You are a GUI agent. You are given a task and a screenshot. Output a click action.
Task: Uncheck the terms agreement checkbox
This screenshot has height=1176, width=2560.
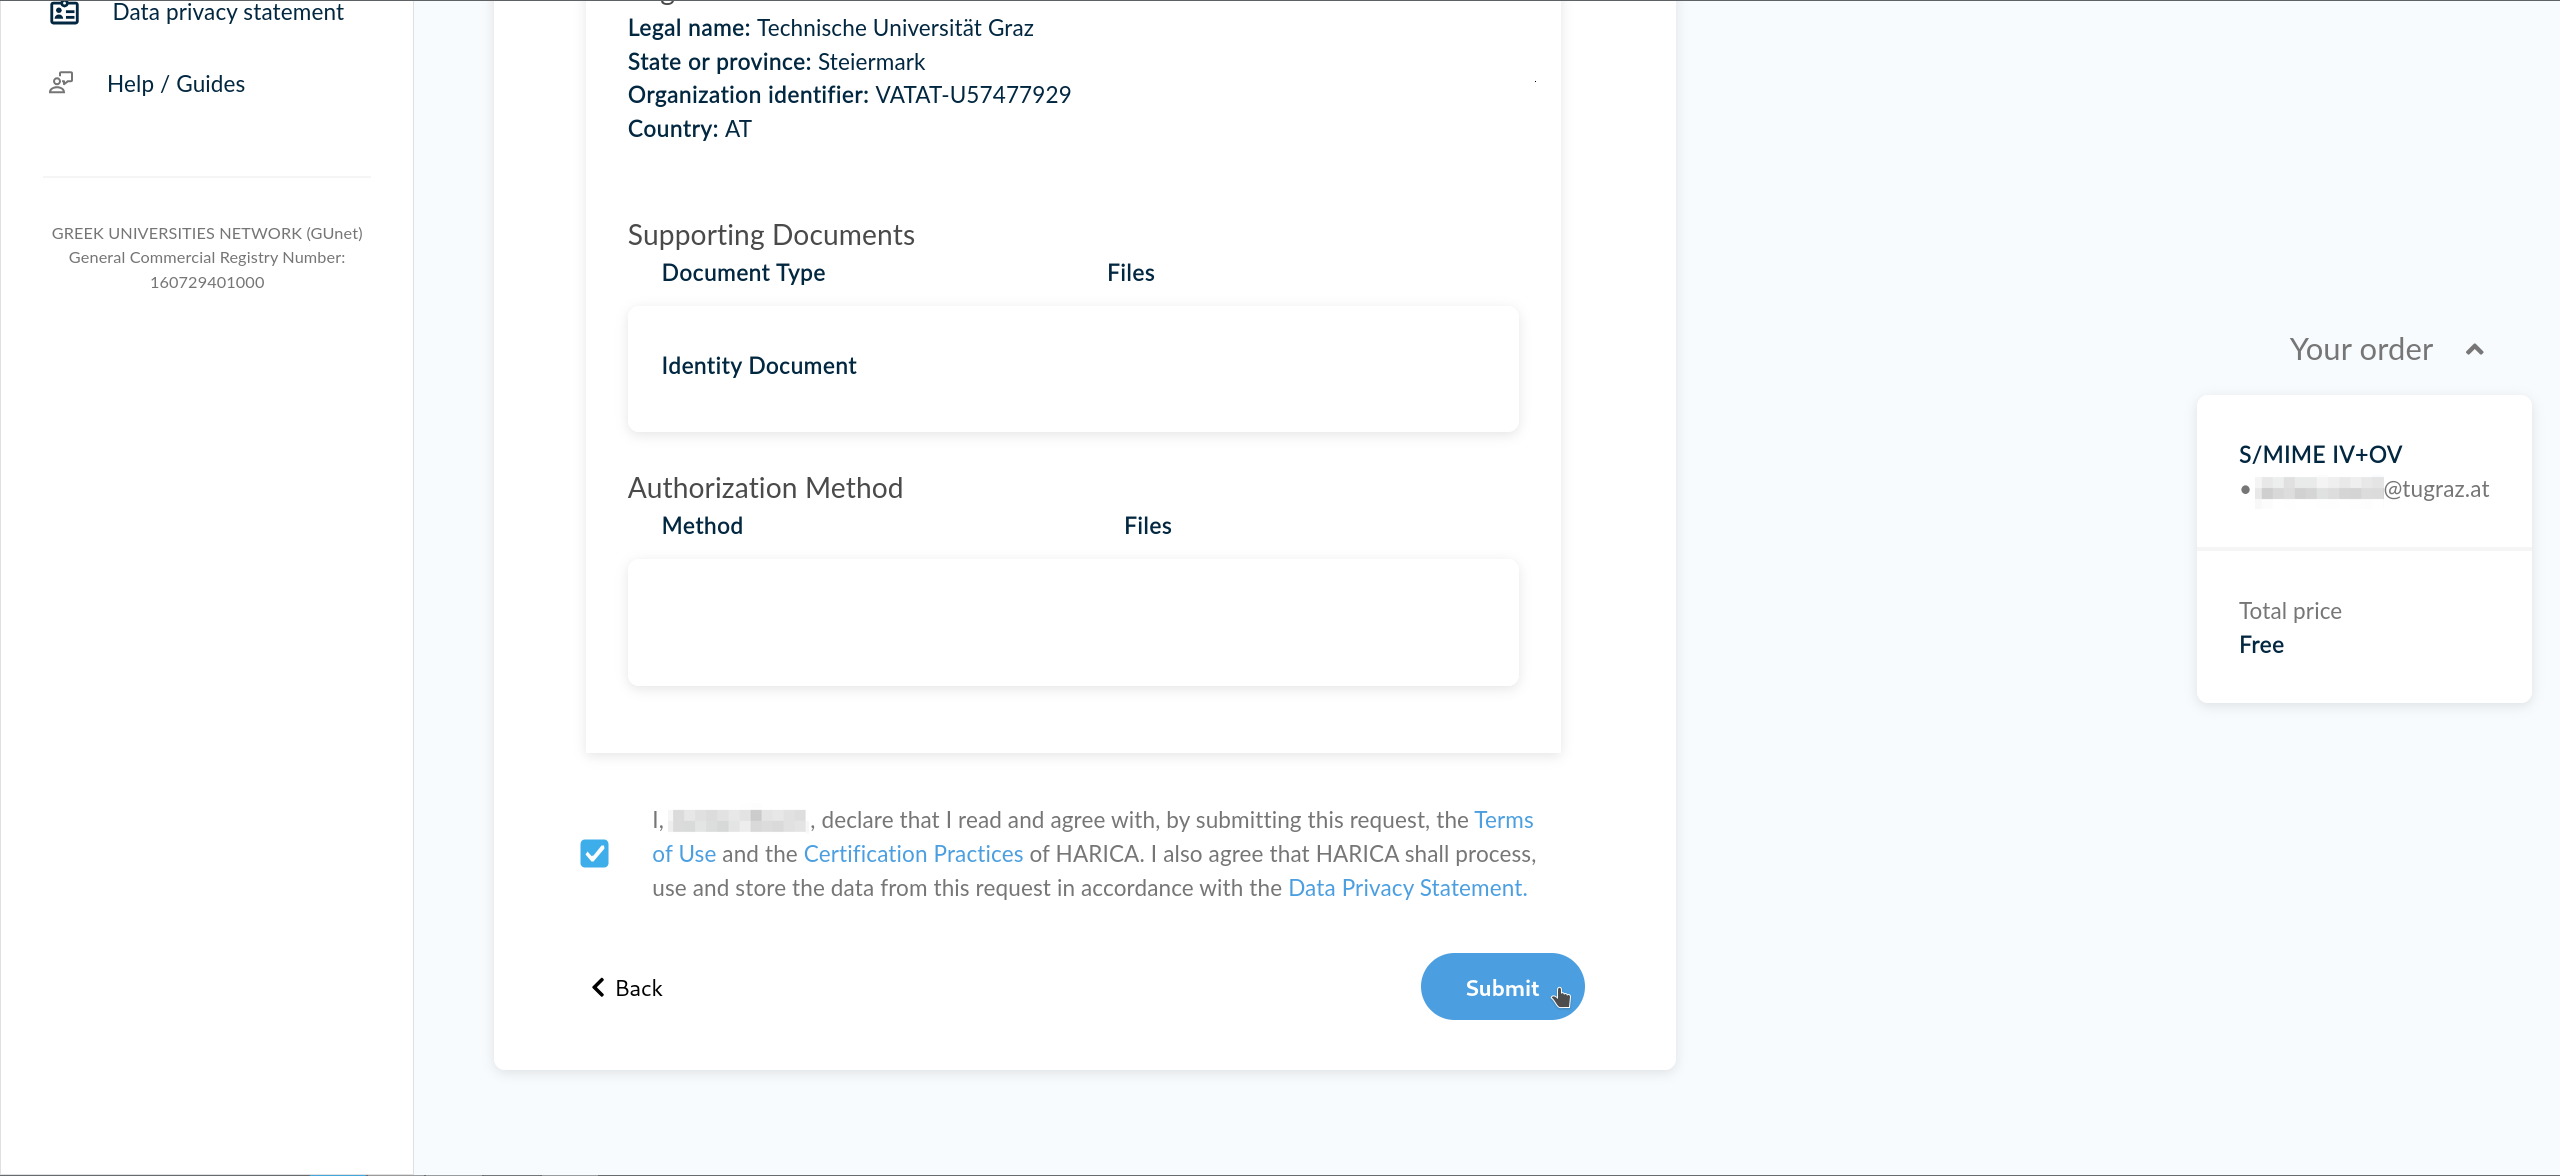pyautogui.click(x=594, y=853)
